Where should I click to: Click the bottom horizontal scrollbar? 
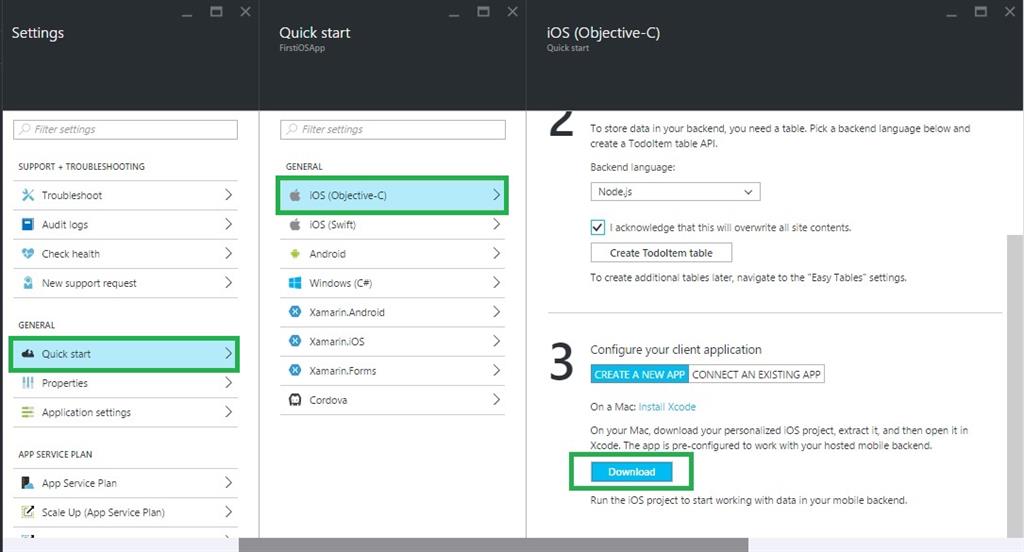tap(493, 545)
